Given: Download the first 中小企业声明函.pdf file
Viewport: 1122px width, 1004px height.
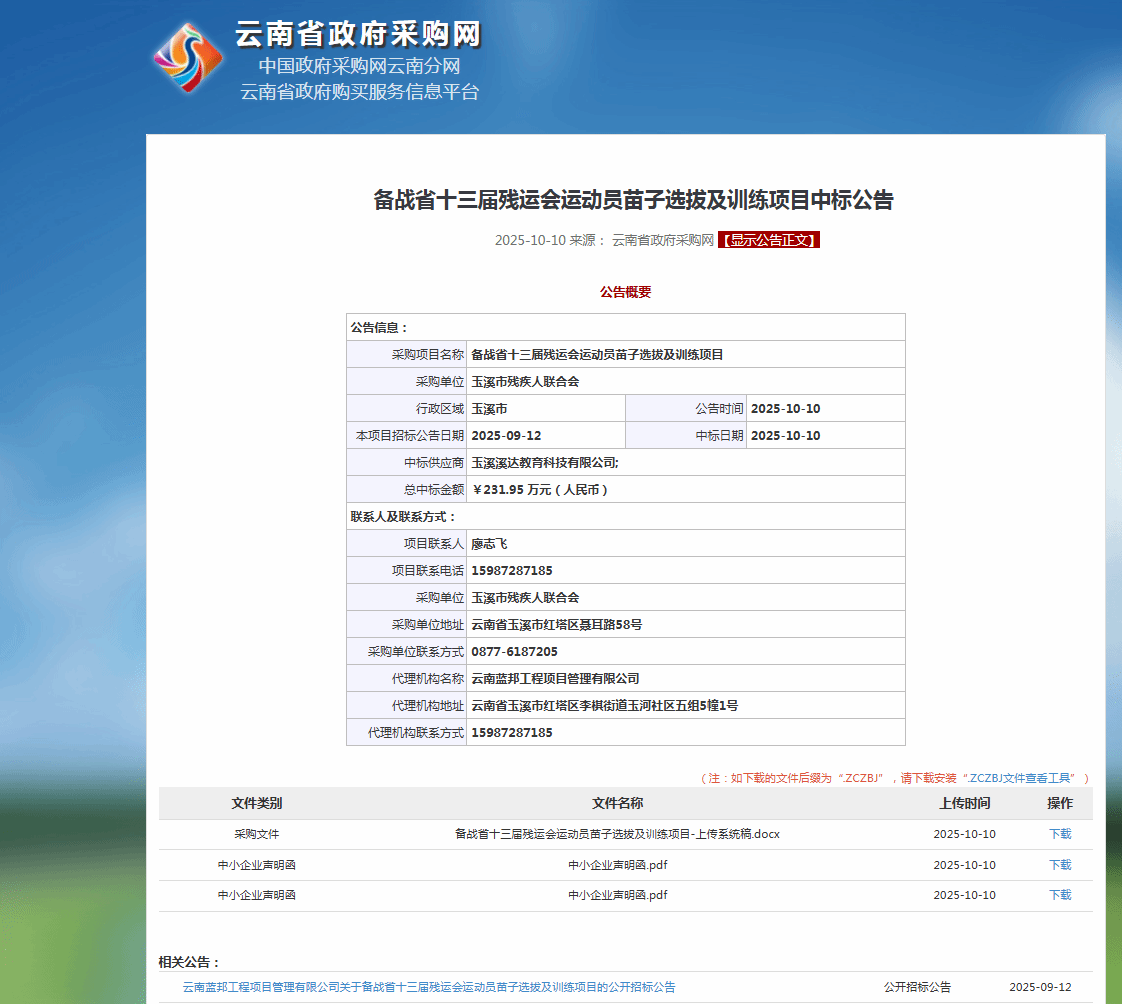Looking at the screenshot, I should [x=1059, y=865].
